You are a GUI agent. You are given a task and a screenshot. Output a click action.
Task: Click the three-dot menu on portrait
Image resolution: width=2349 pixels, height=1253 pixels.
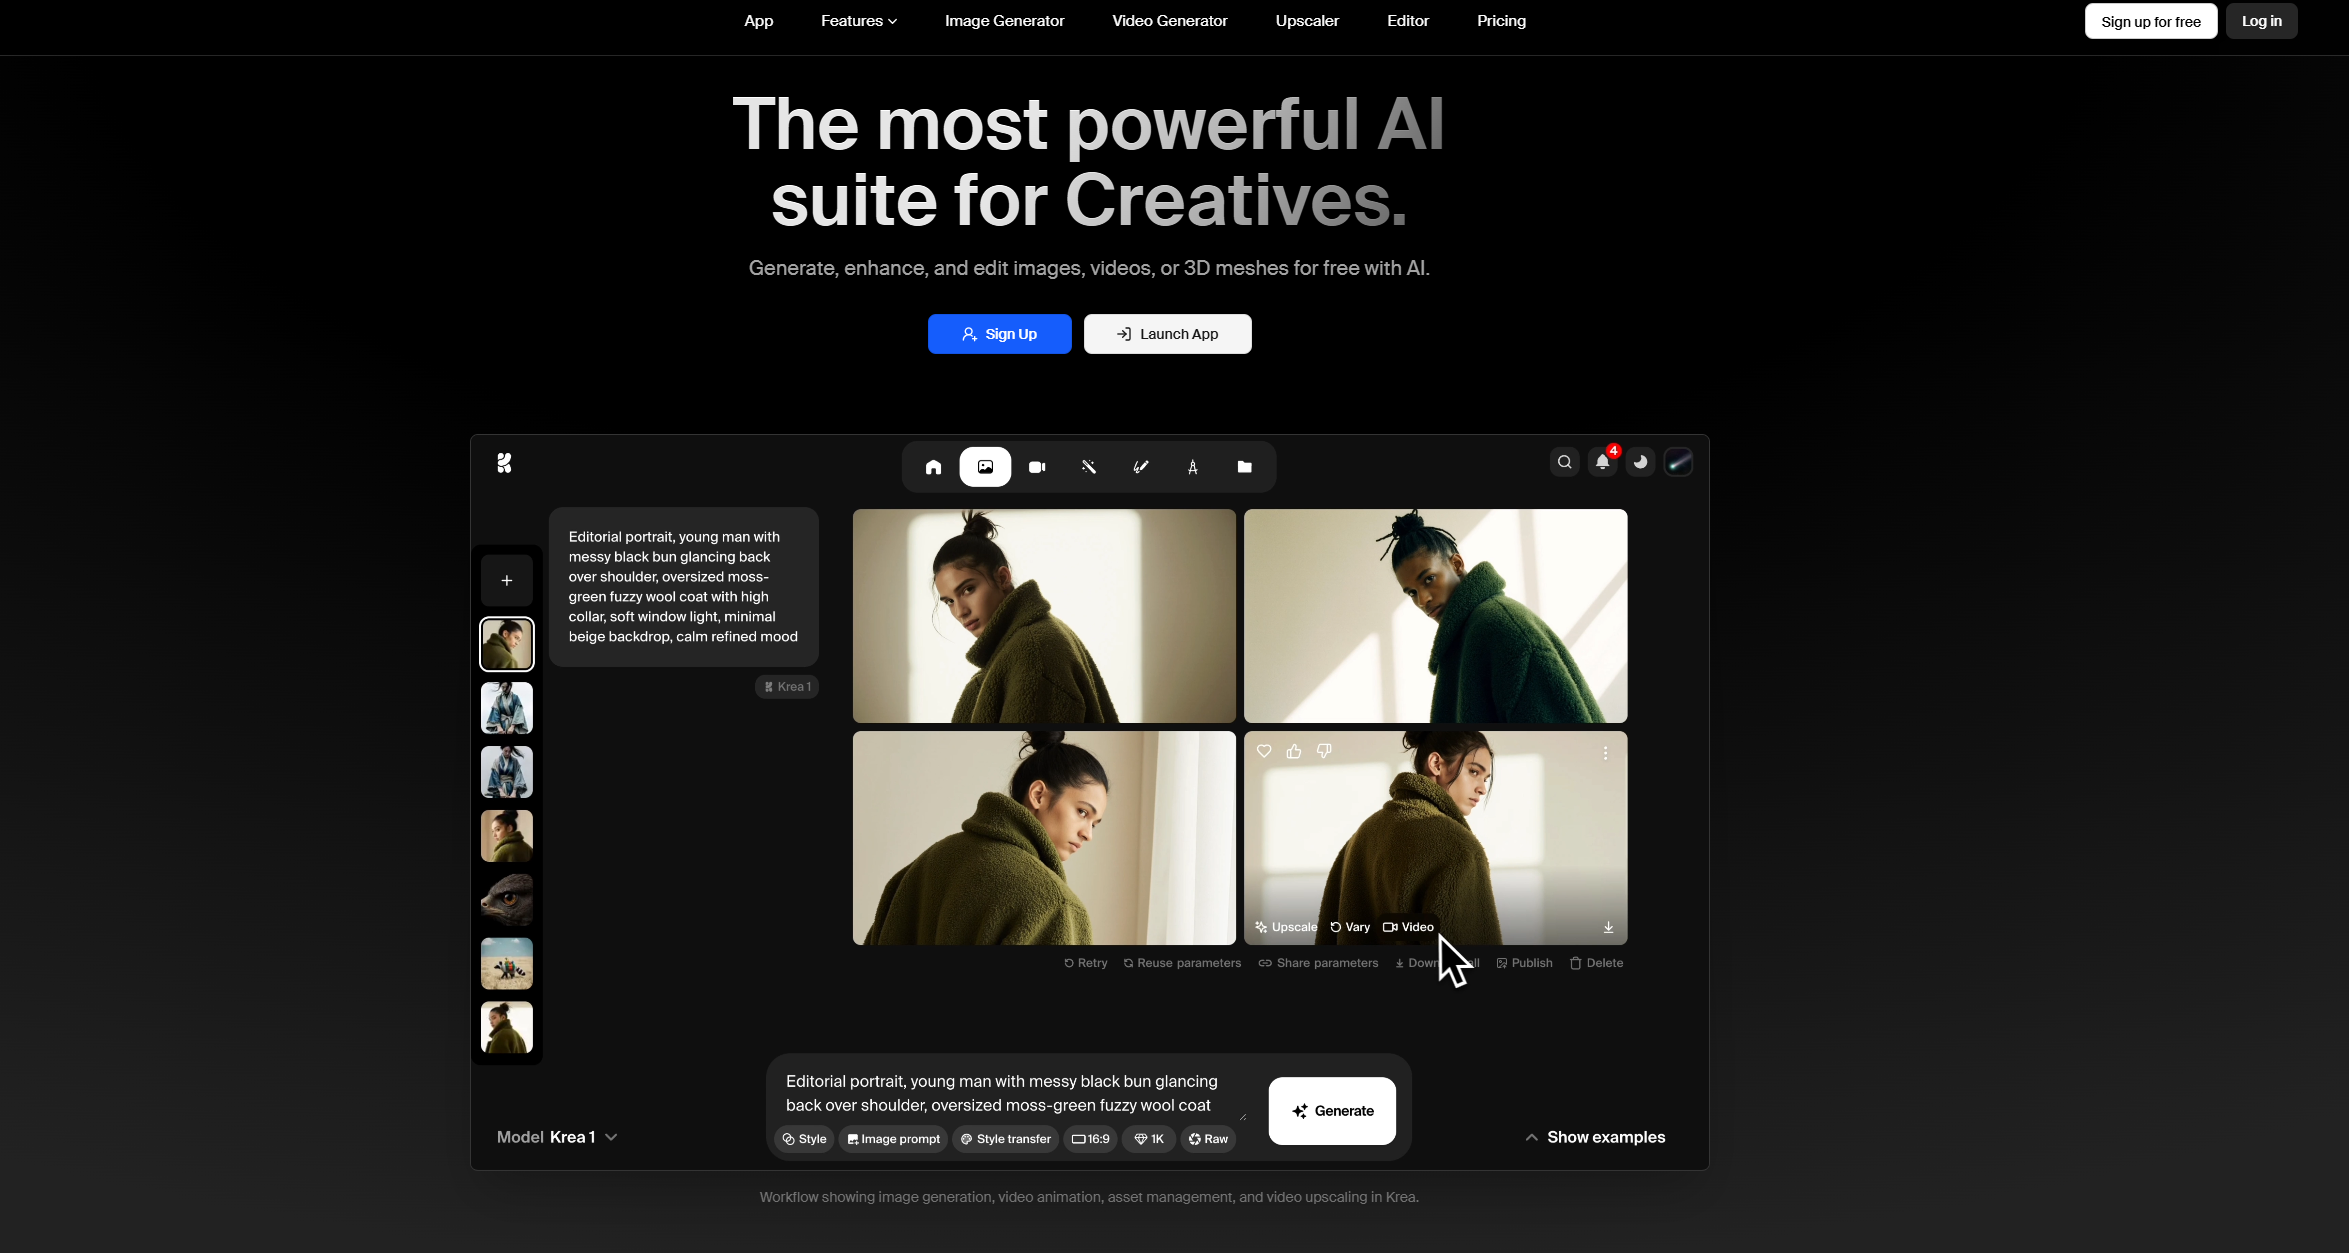click(x=1605, y=753)
